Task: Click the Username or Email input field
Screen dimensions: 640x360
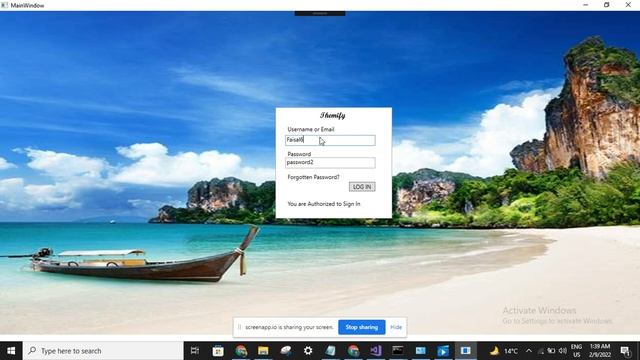Action: 330,140
